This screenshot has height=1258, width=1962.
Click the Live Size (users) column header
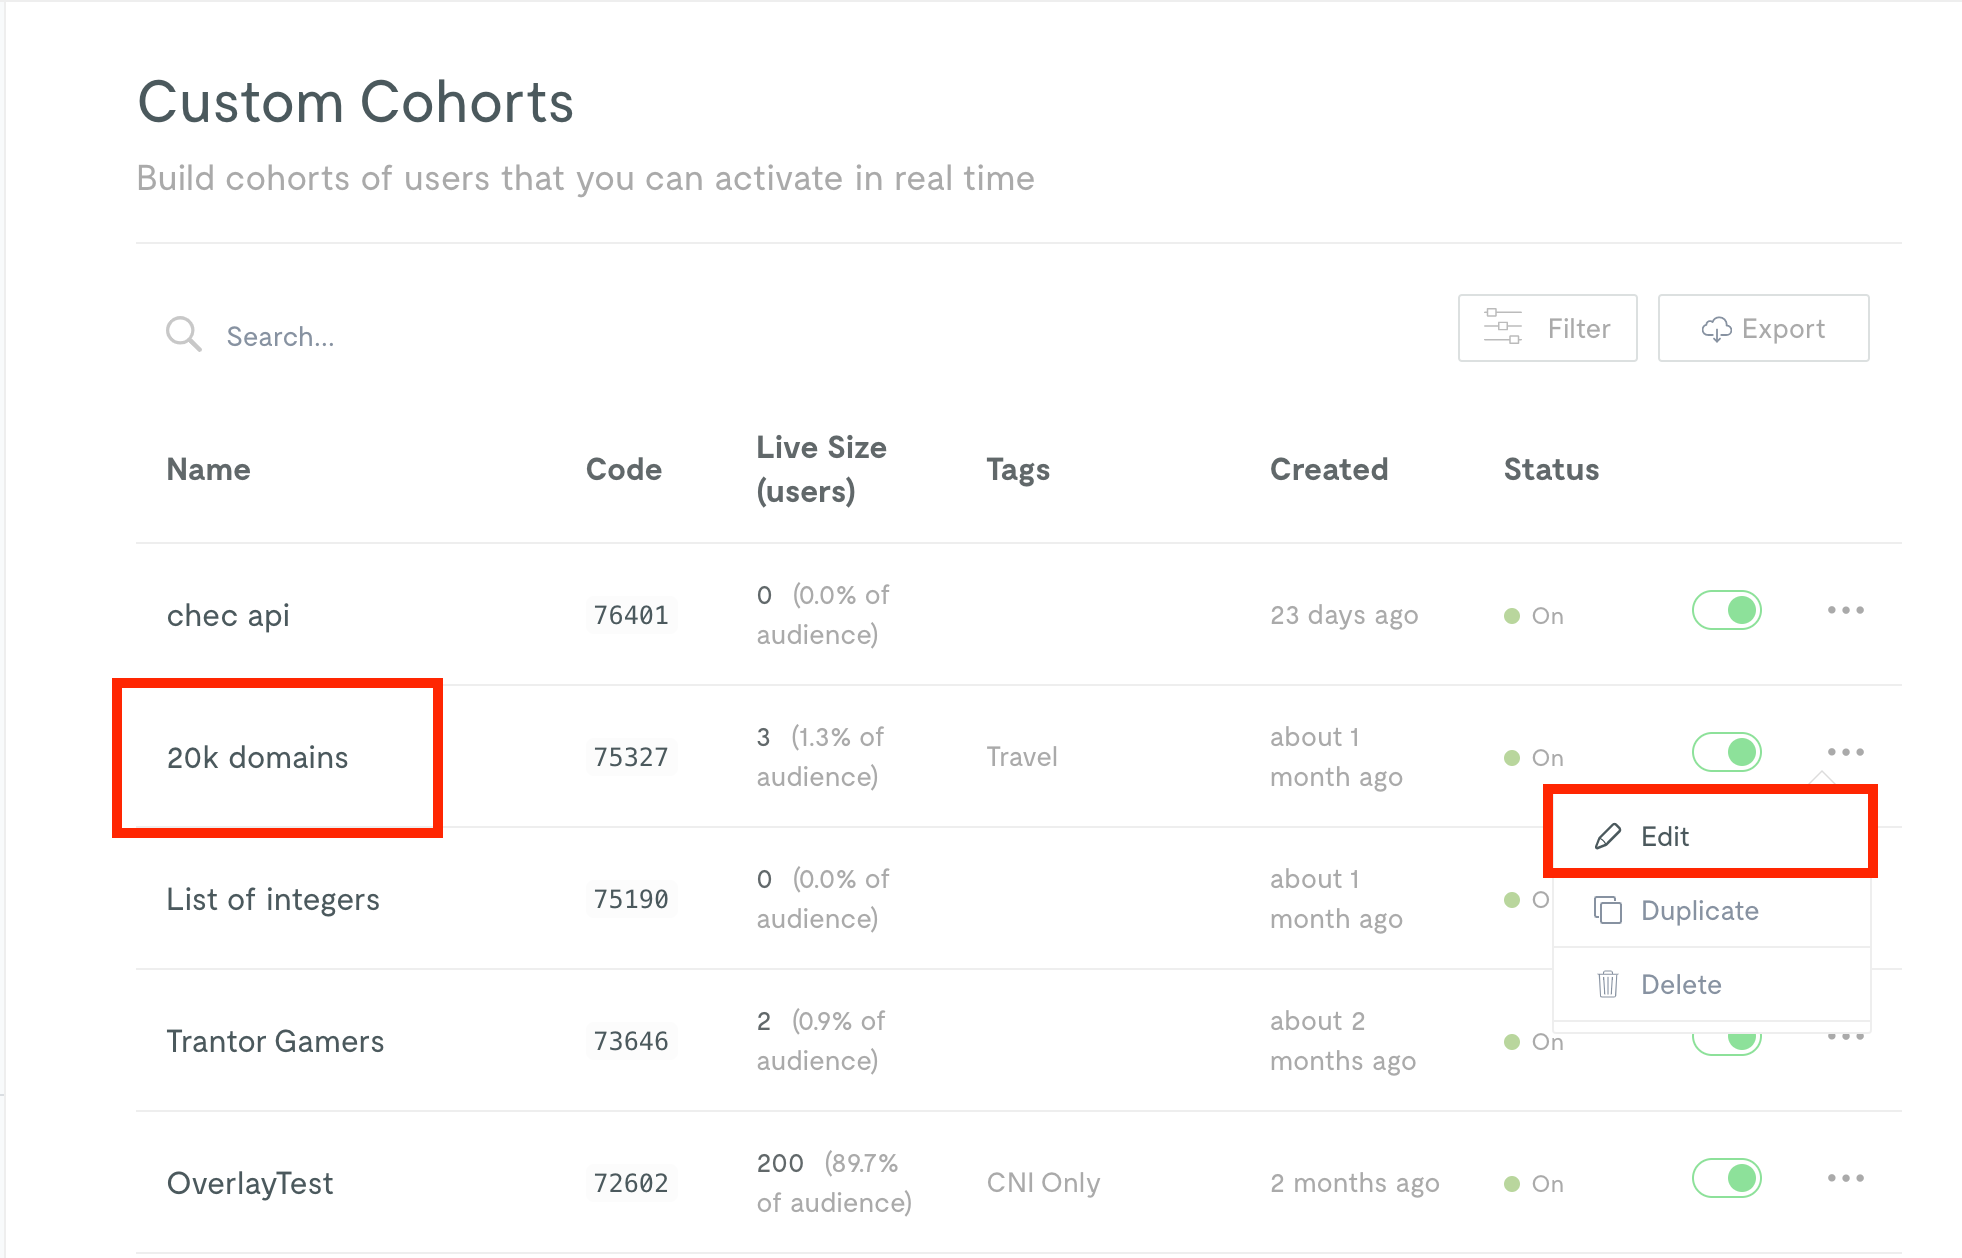821,469
